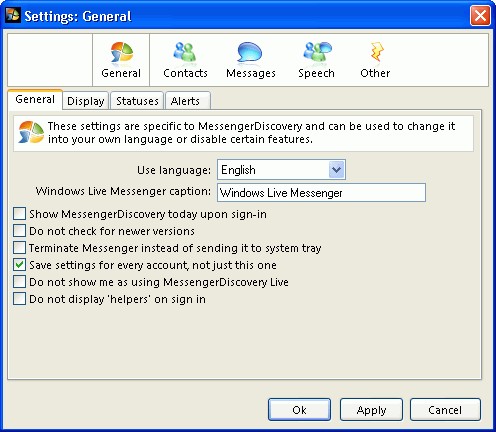Click the 'Windows Live Messenger caption:' label
Image resolution: width=496 pixels, height=432 pixels.
pos(123,191)
